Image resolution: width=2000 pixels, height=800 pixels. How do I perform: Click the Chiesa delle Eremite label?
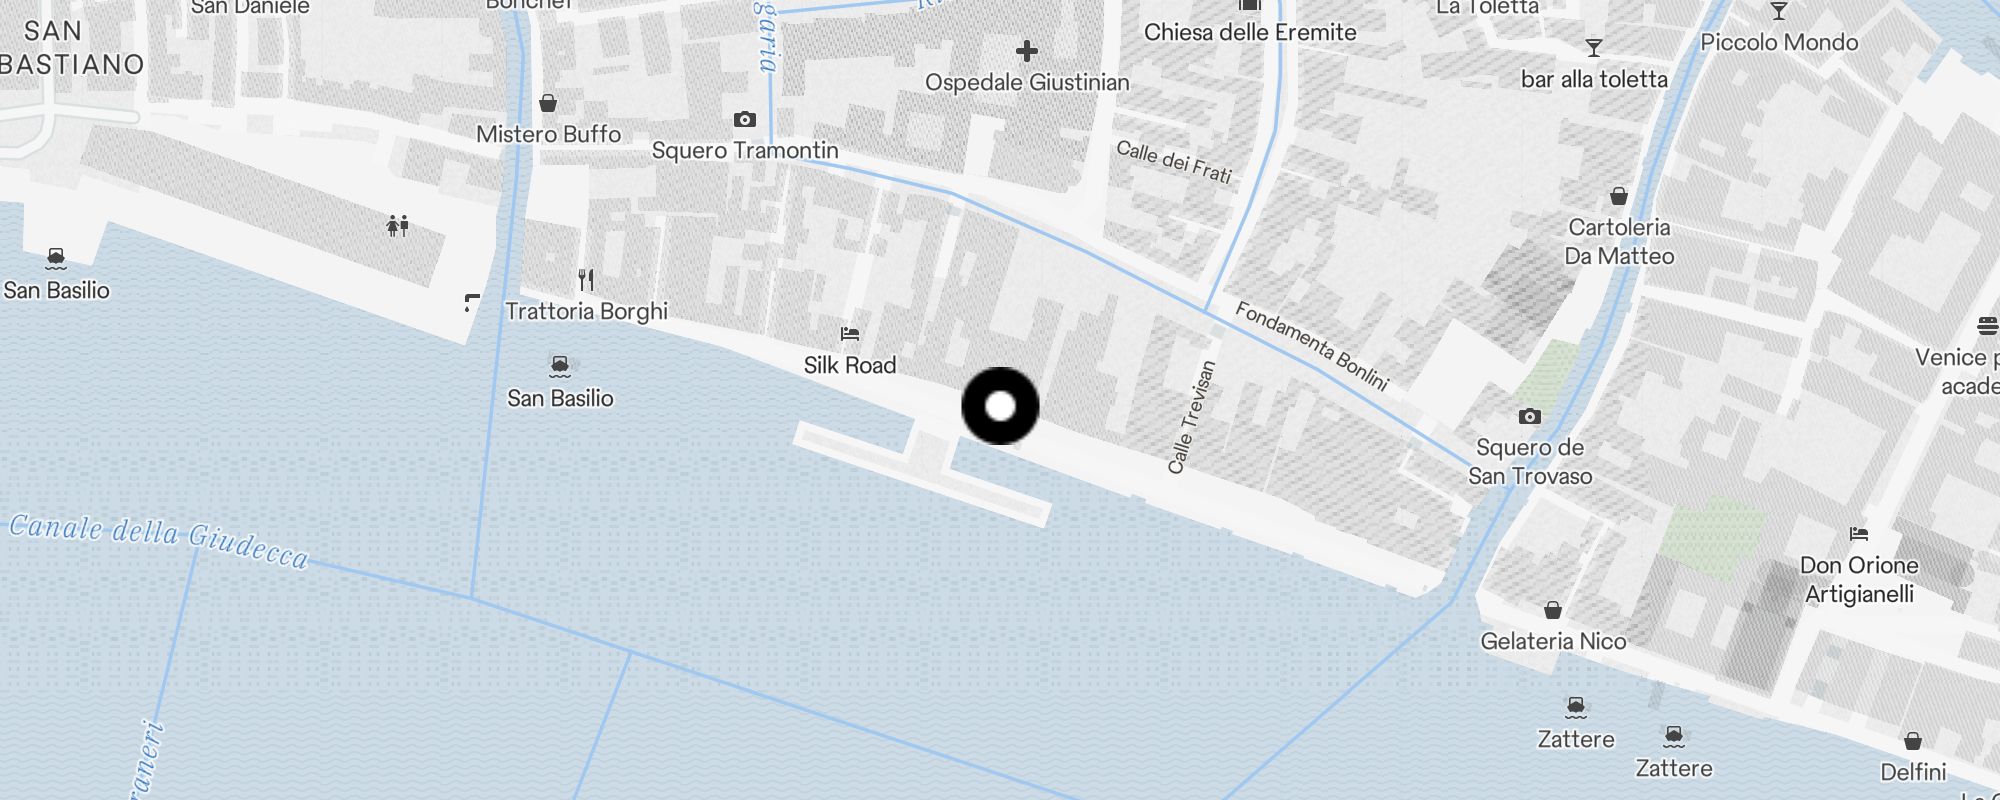coord(1250,32)
